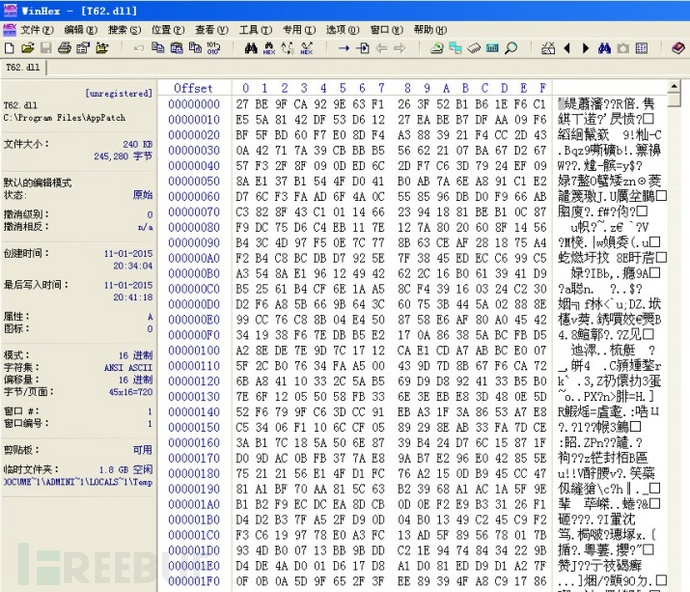This screenshot has width=690, height=592.
Task: Click the Offset column header
Action: [x=193, y=88]
